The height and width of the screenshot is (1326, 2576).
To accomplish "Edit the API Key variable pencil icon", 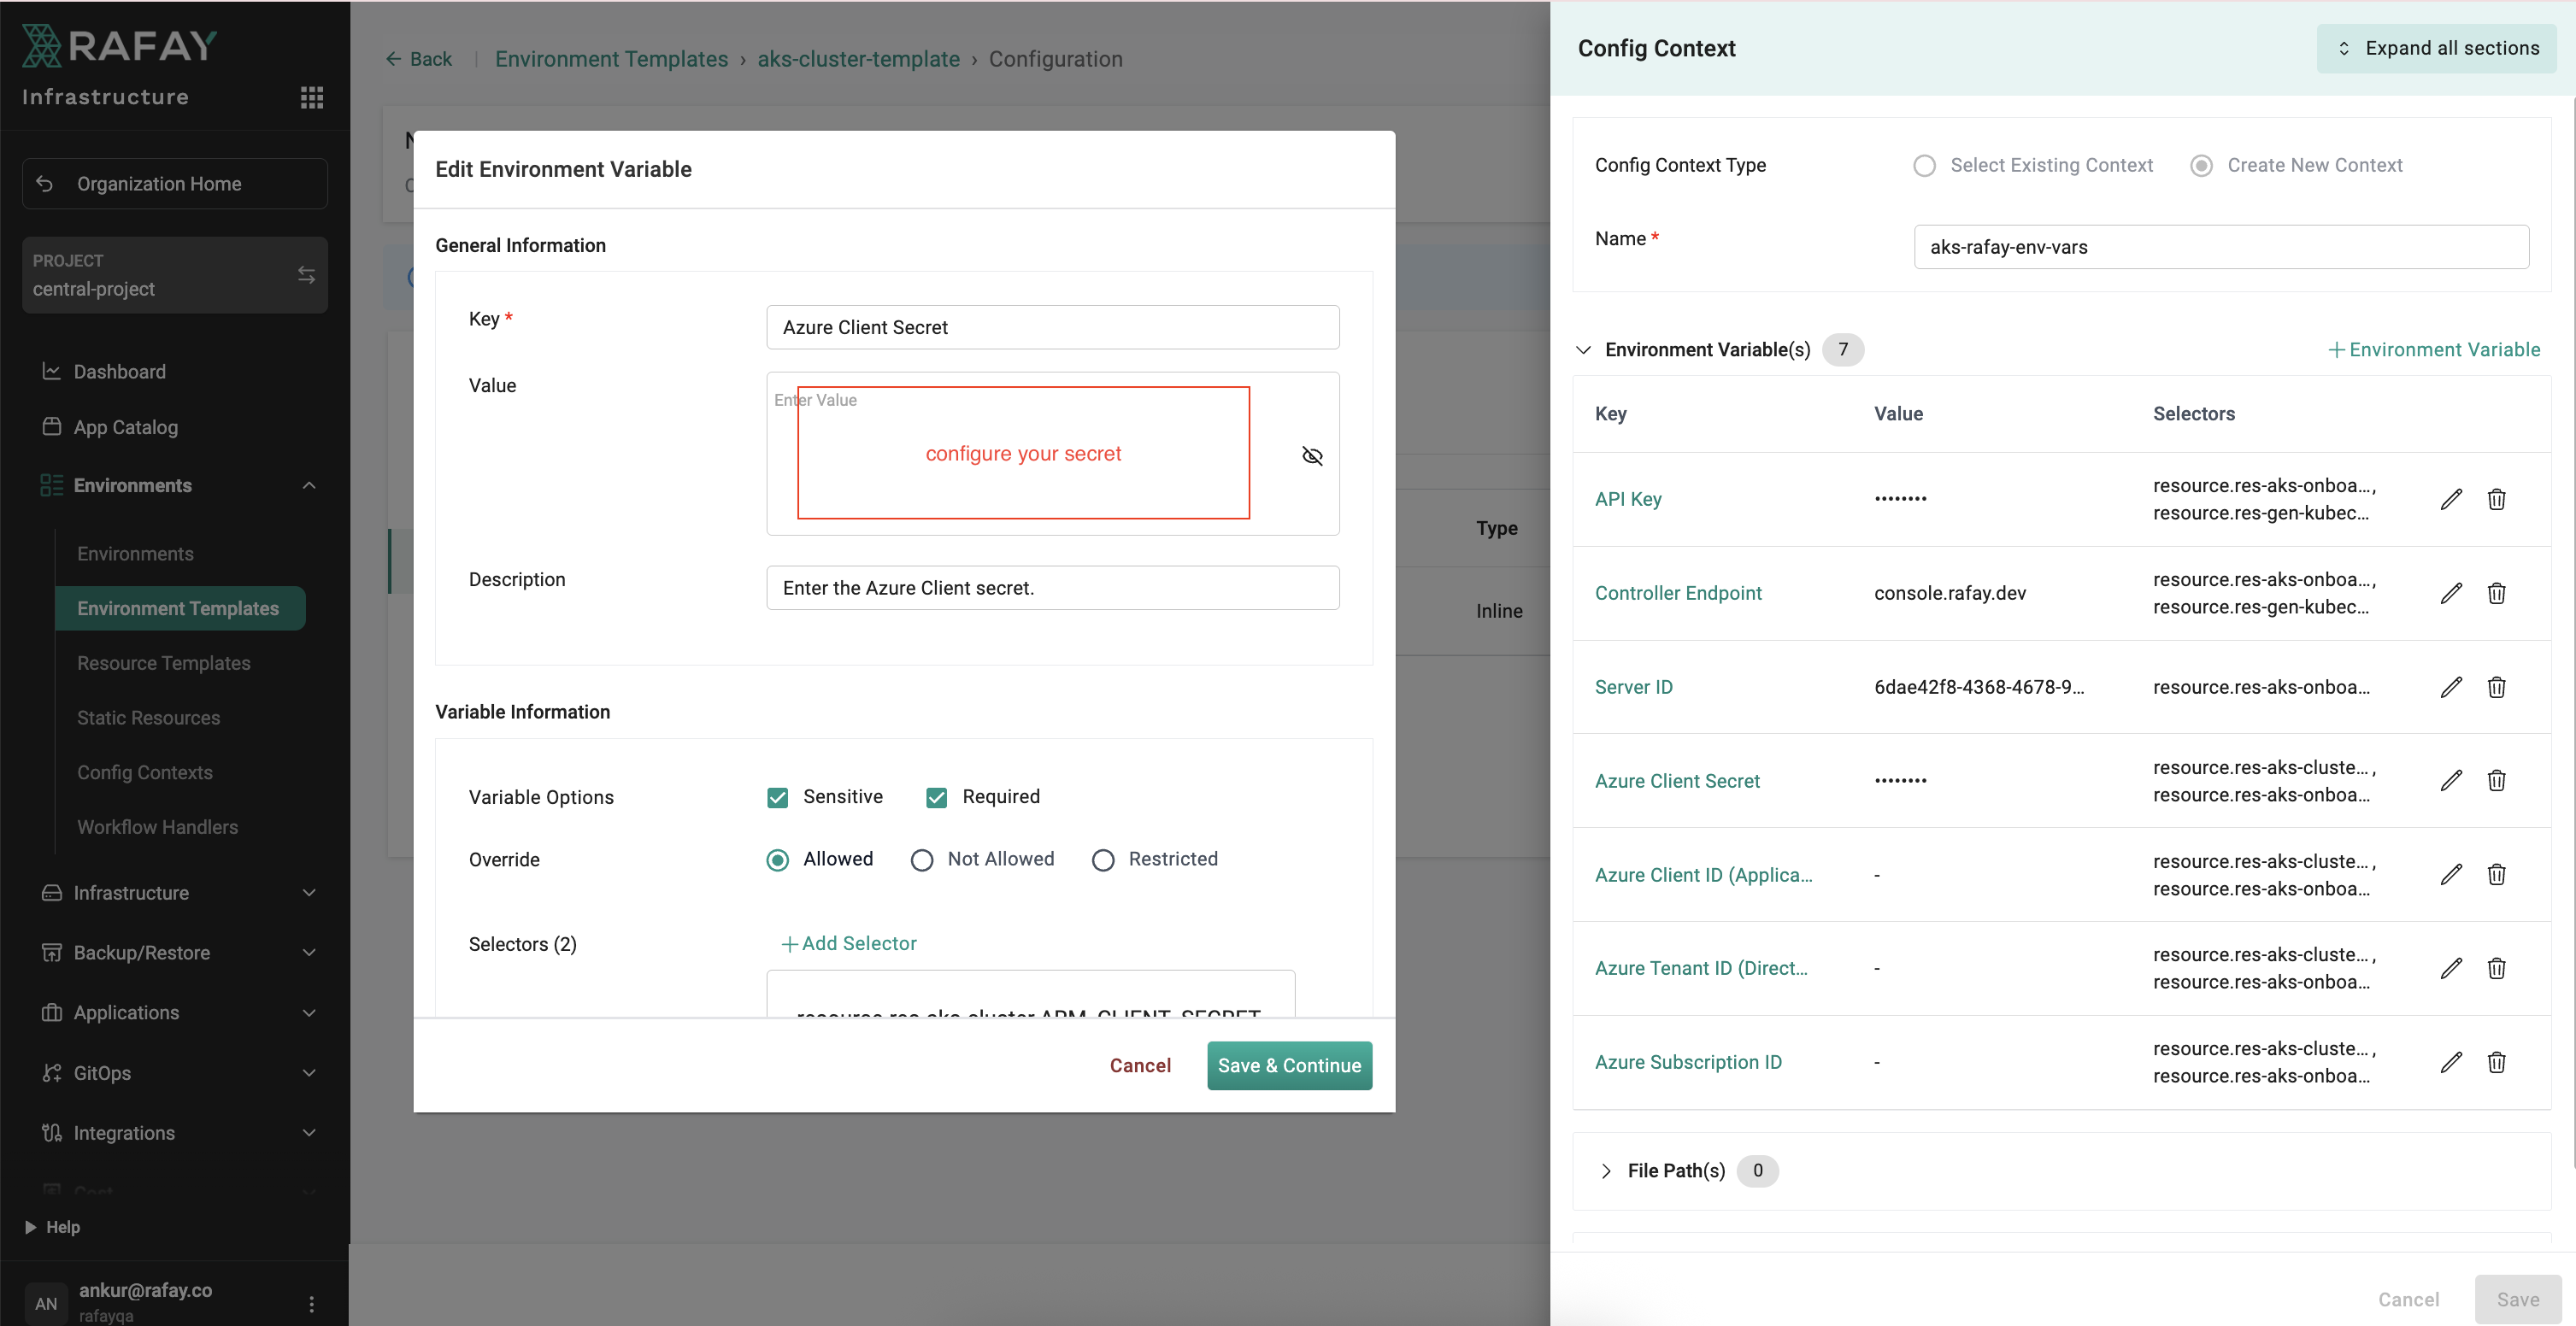I will pos(2450,499).
